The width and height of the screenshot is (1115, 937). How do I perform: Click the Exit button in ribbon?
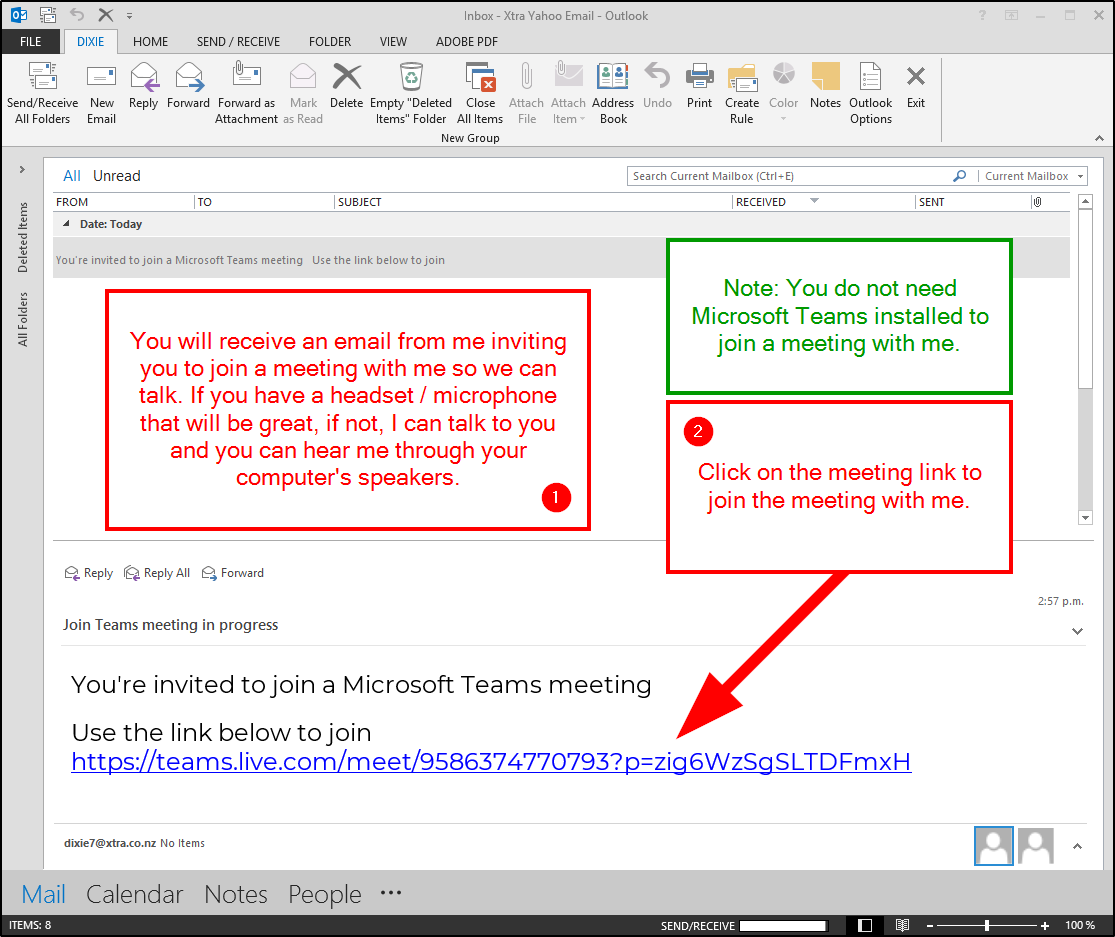916,86
